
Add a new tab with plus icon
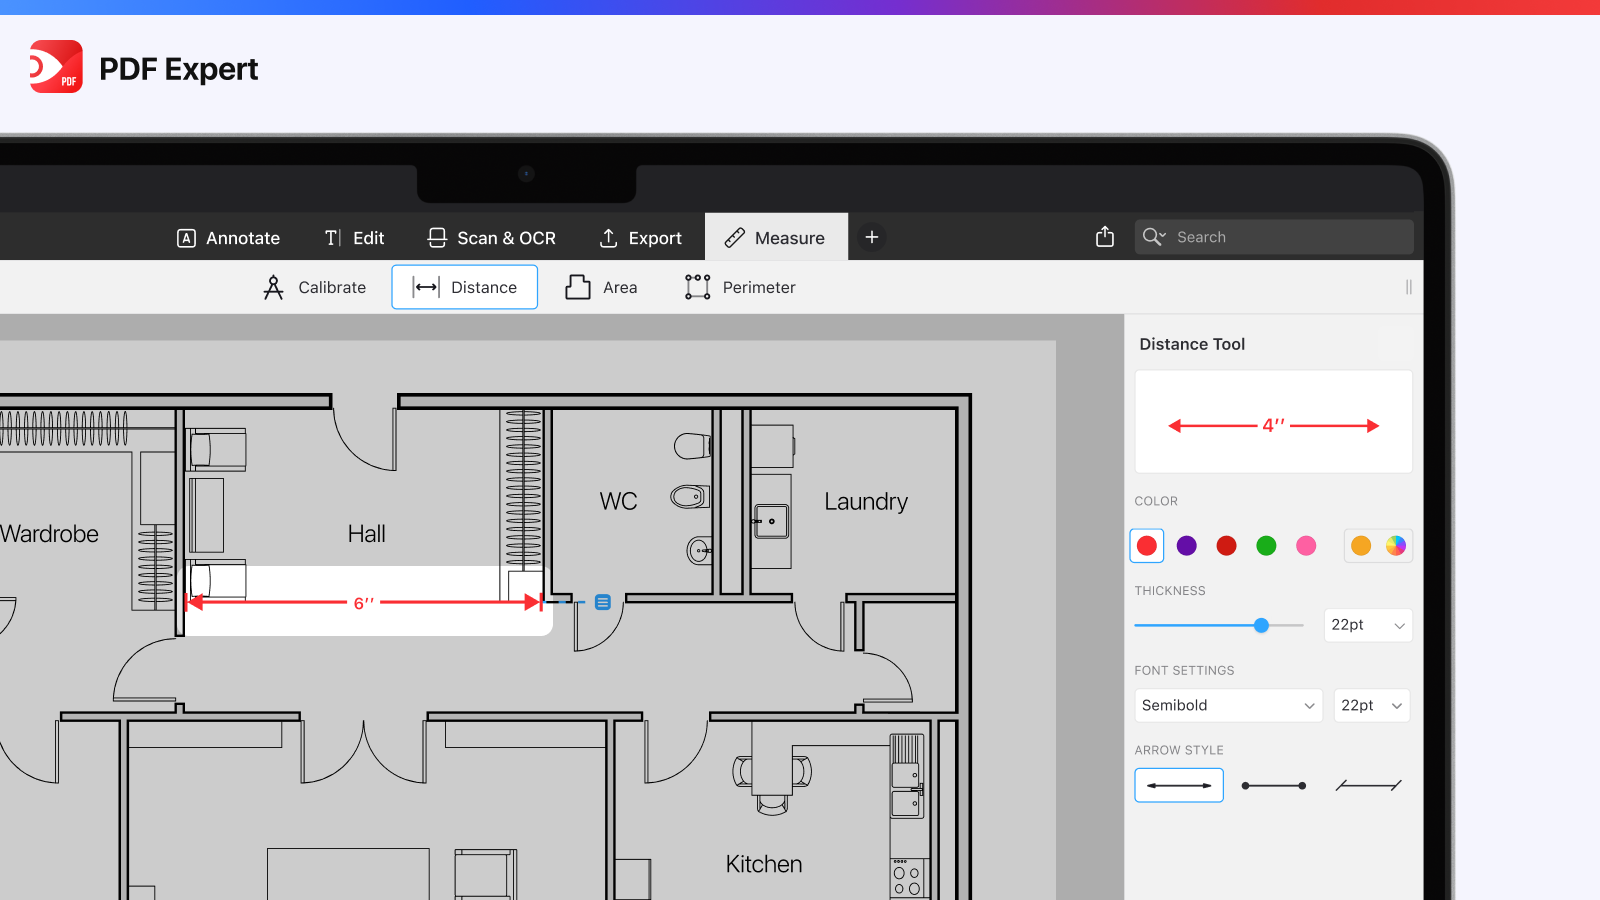click(872, 237)
